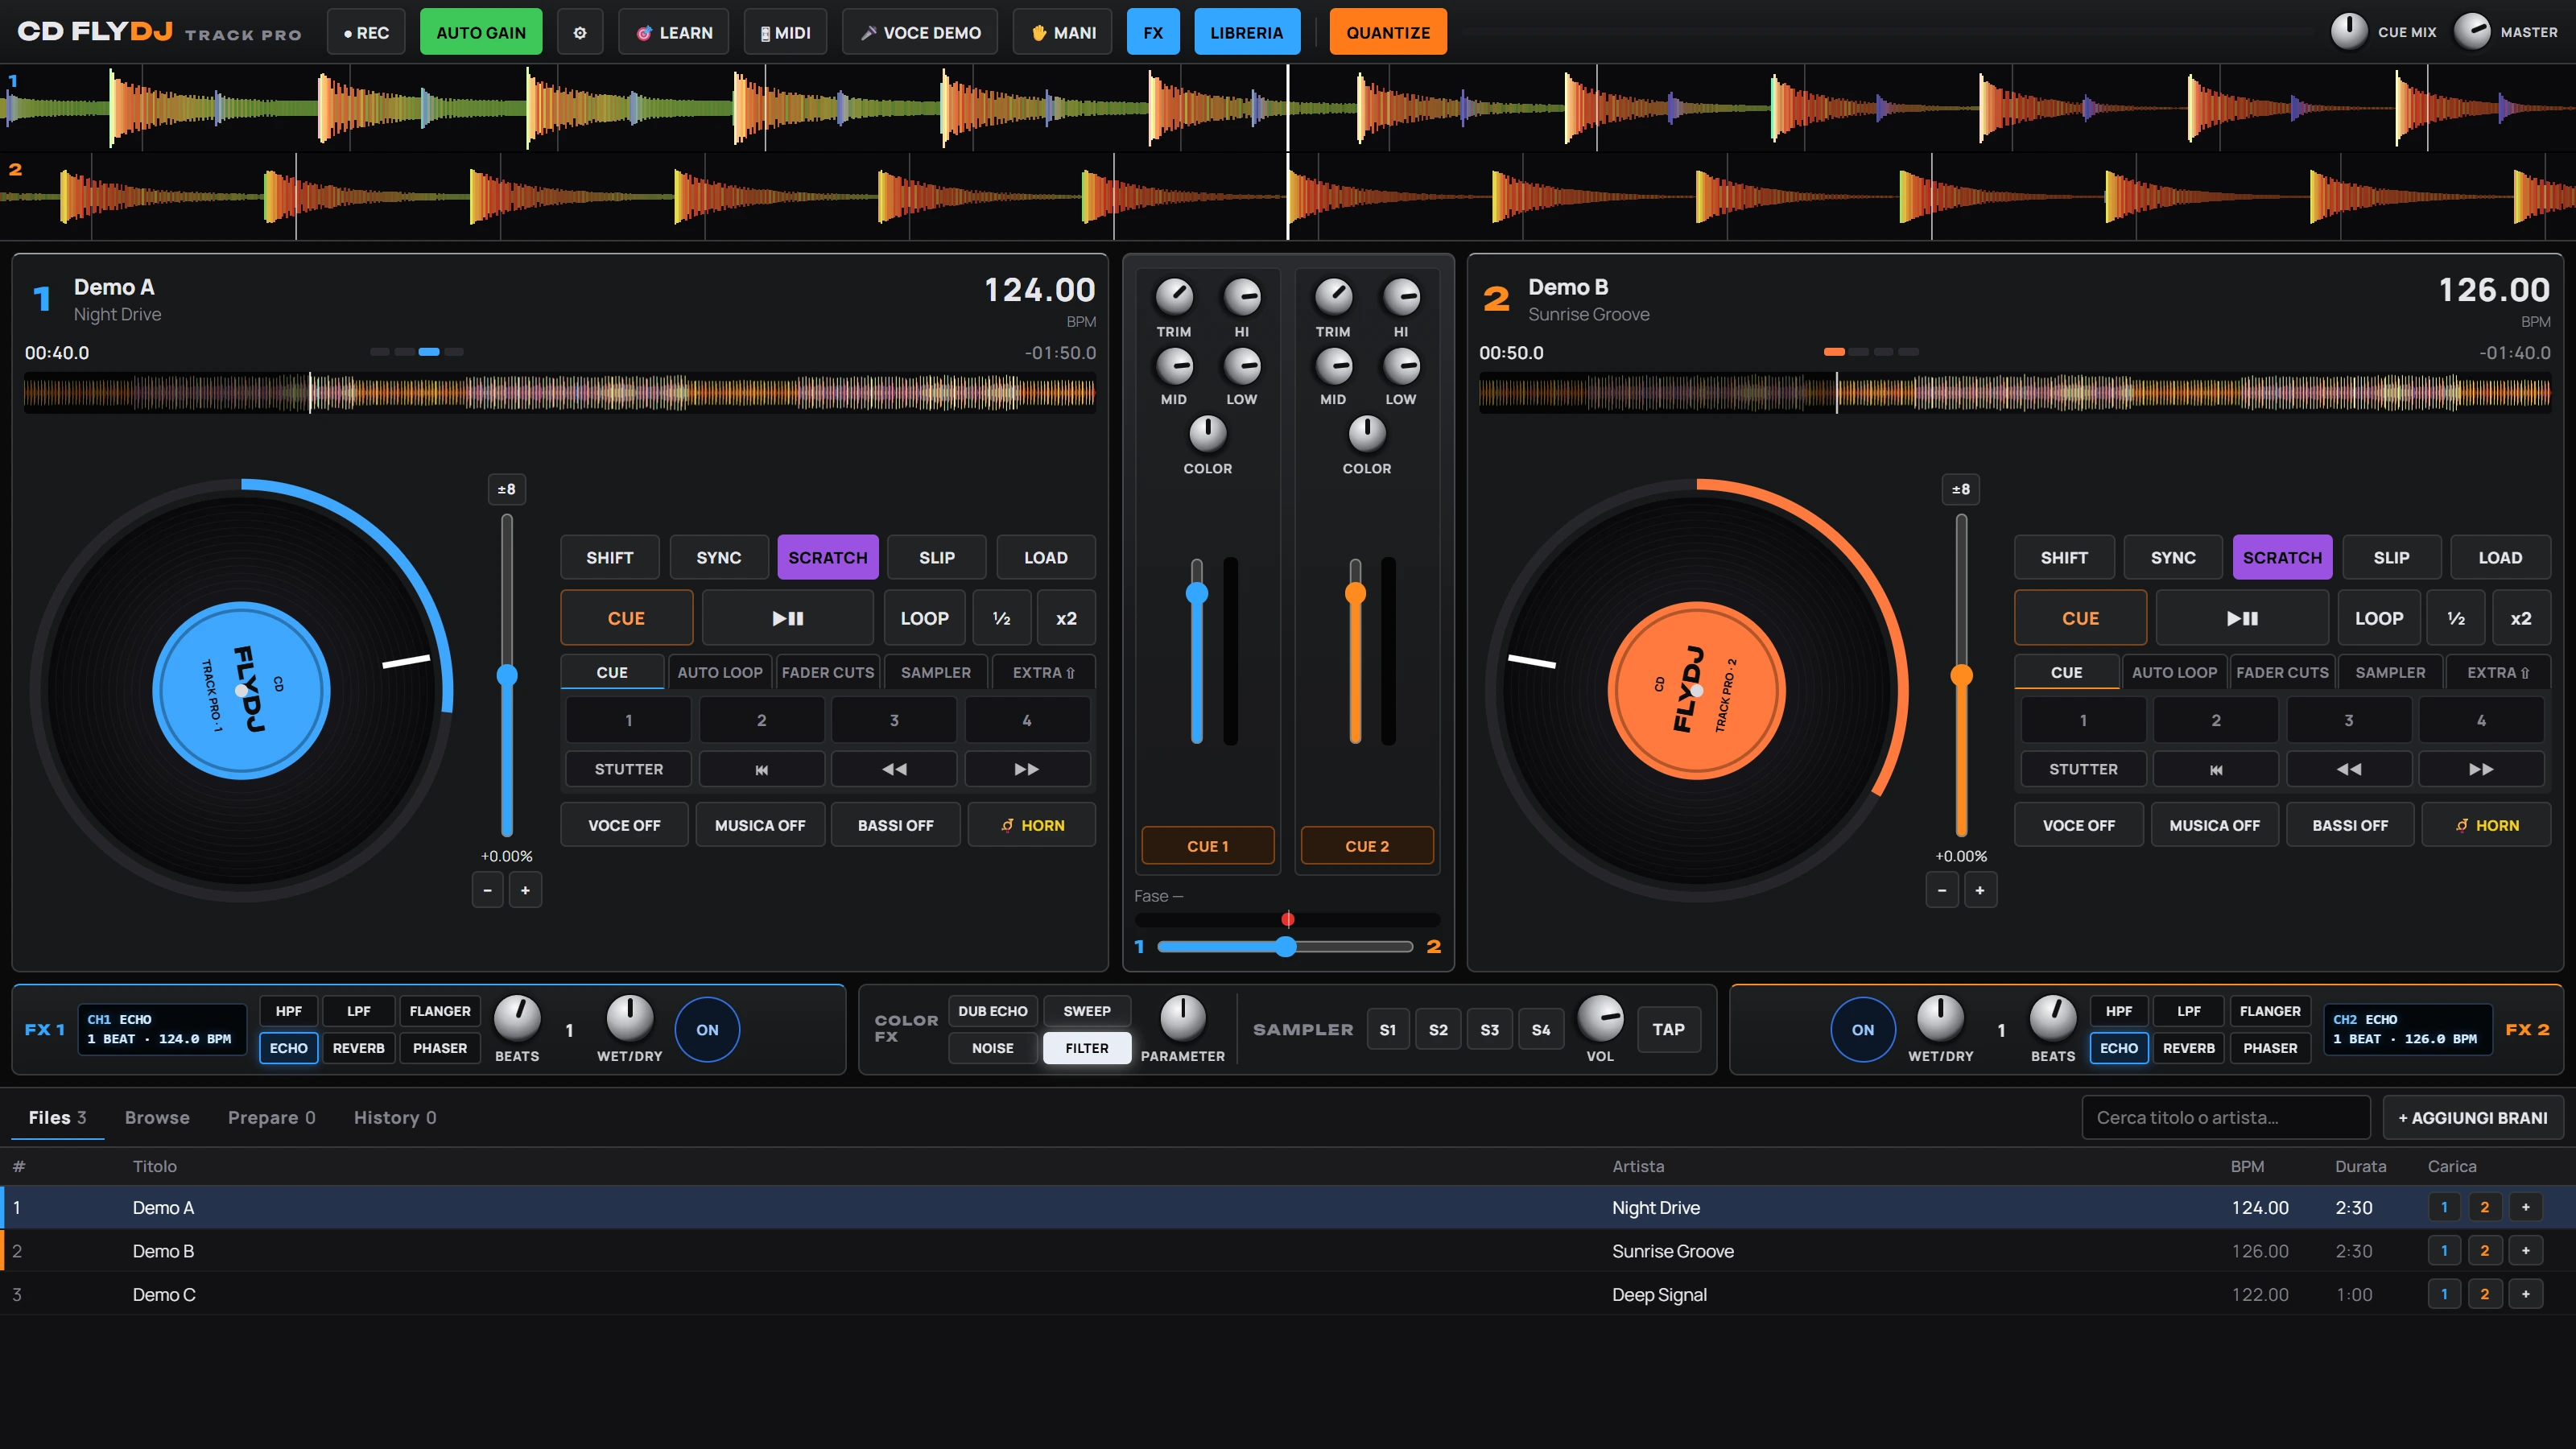Expand the EXTRA pad mode on deck 1
Image resolution: width=2576 pixels, height=1449 pixels.
click(1043, 672)
